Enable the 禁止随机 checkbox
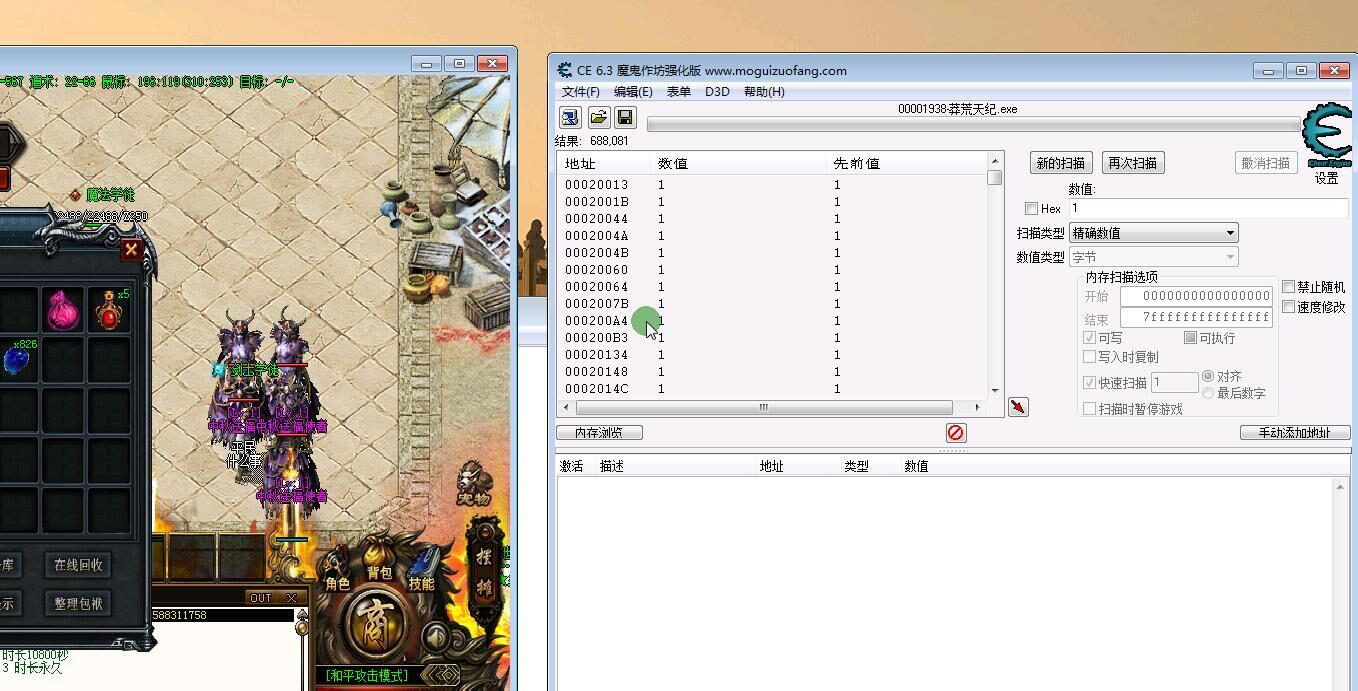The image size is (1358, 691). pos(1289,287)
